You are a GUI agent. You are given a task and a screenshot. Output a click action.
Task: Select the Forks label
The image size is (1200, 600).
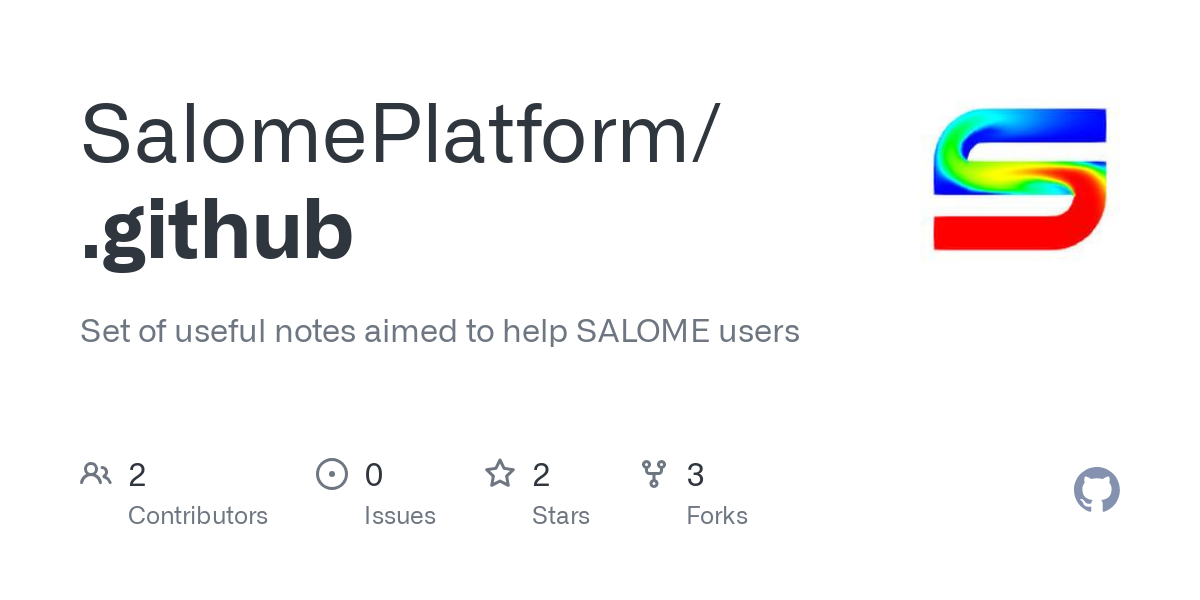717,516
